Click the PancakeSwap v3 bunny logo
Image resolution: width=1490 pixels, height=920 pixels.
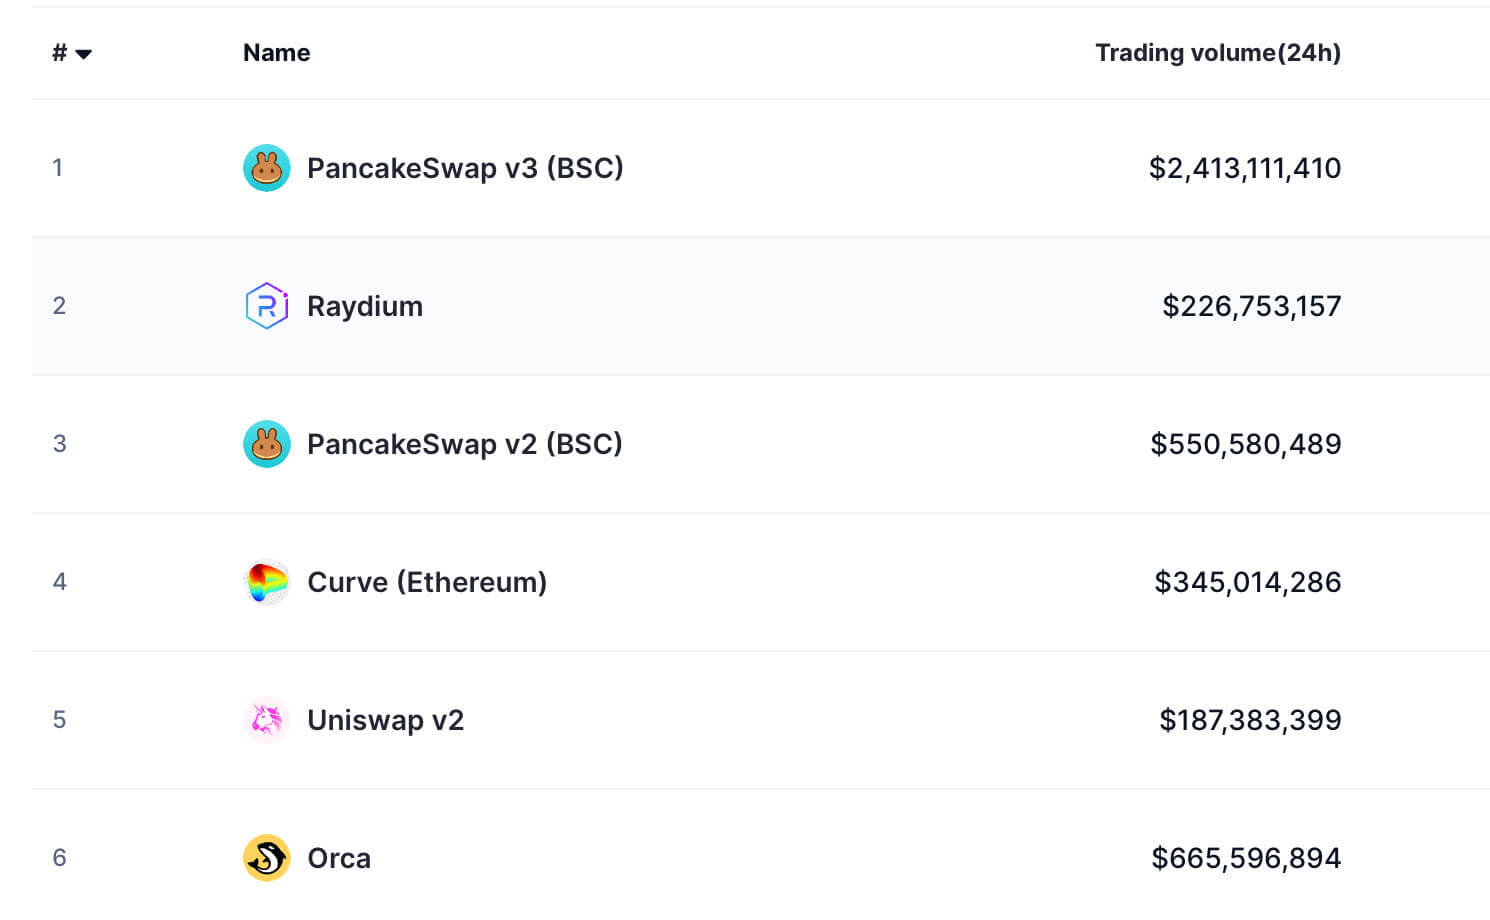point(266,168)
